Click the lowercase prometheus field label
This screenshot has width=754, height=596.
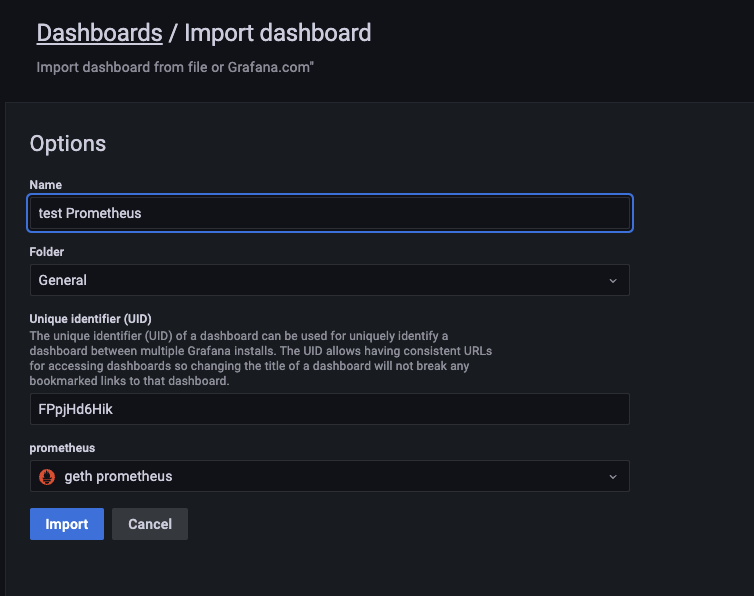62,448
